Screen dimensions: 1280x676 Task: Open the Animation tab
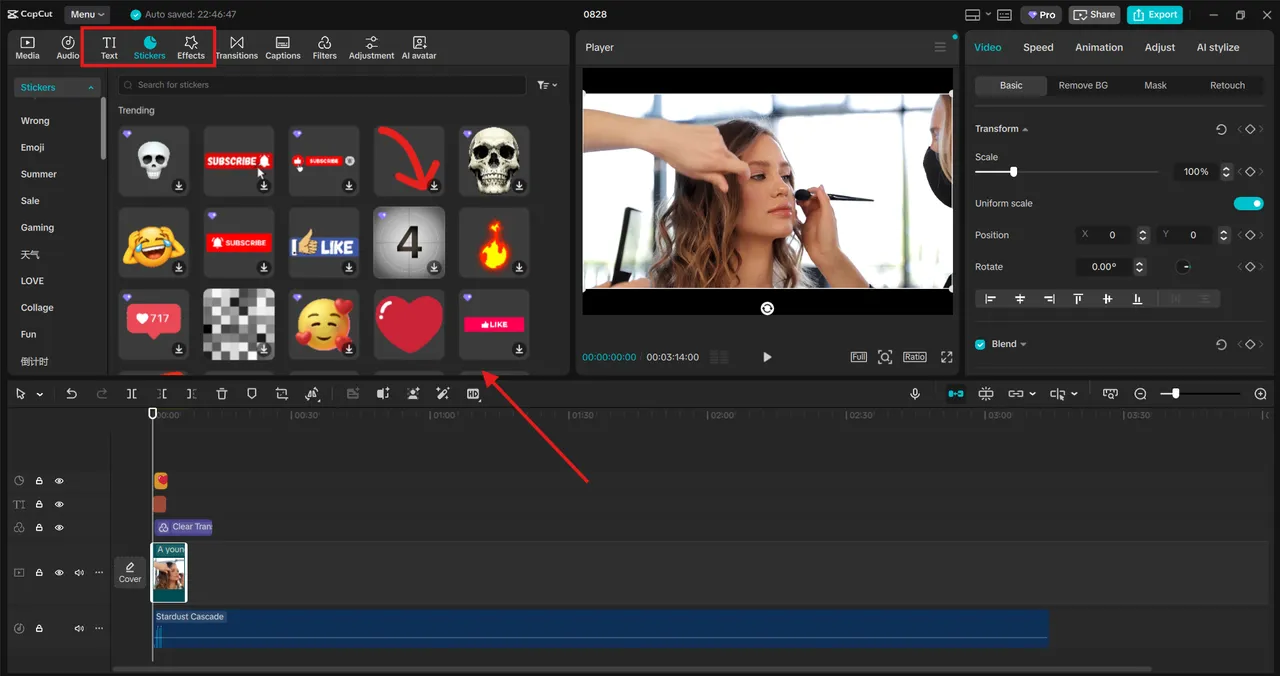(1098, 47)
